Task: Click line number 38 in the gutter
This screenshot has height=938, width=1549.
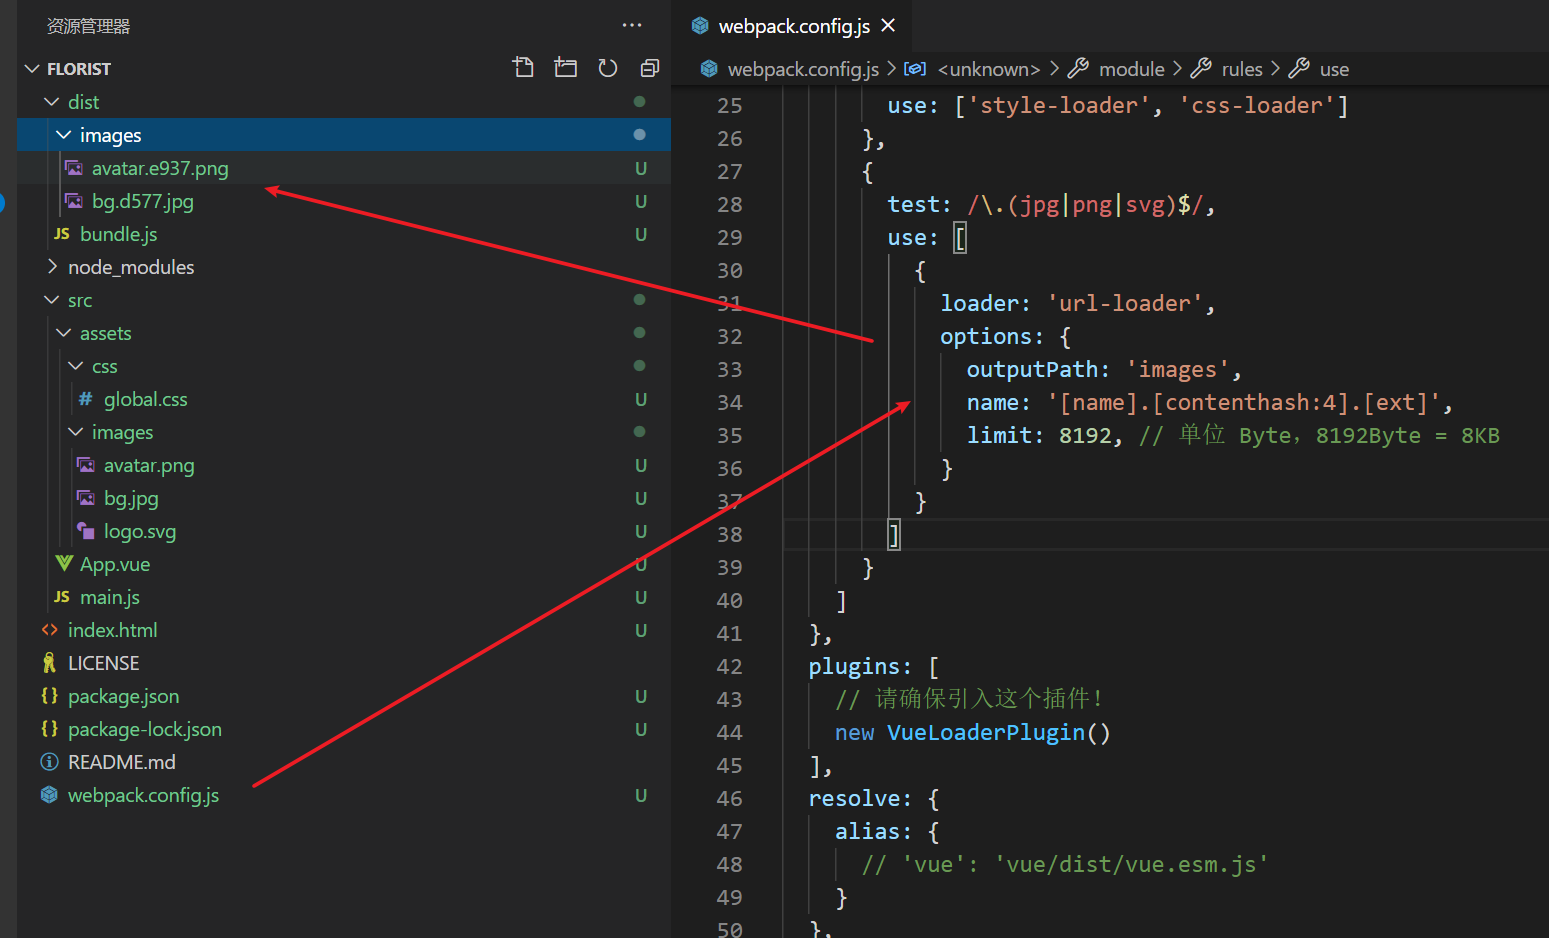Action: pos(730,535)
